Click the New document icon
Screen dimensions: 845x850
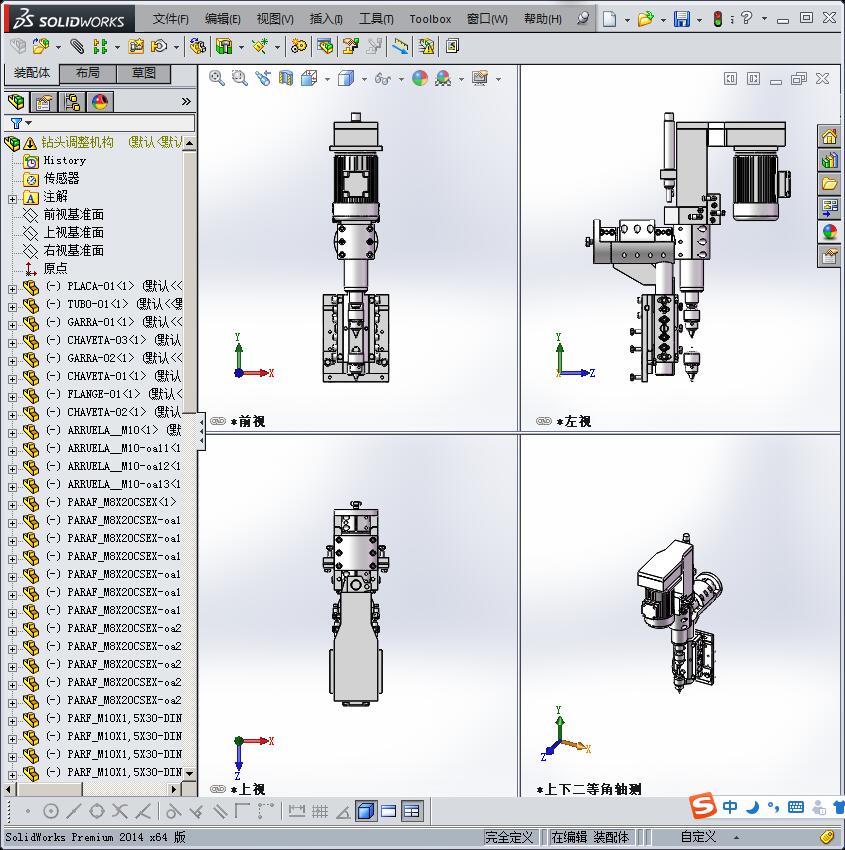point(610,19)
